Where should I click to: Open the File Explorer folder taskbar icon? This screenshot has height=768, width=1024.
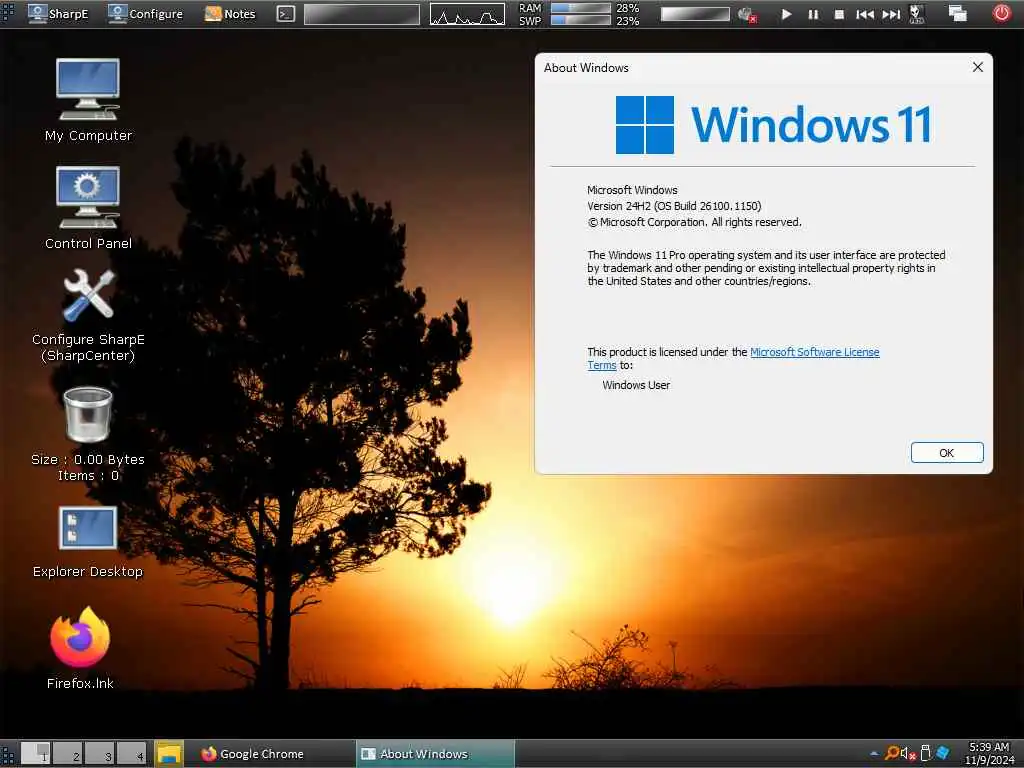[x=169, y=754]
